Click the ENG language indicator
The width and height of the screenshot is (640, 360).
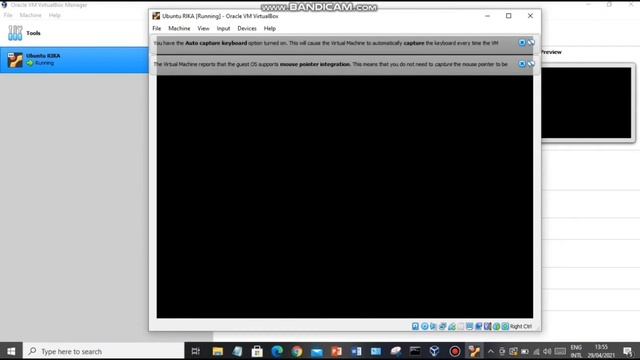tap(576, 347)
